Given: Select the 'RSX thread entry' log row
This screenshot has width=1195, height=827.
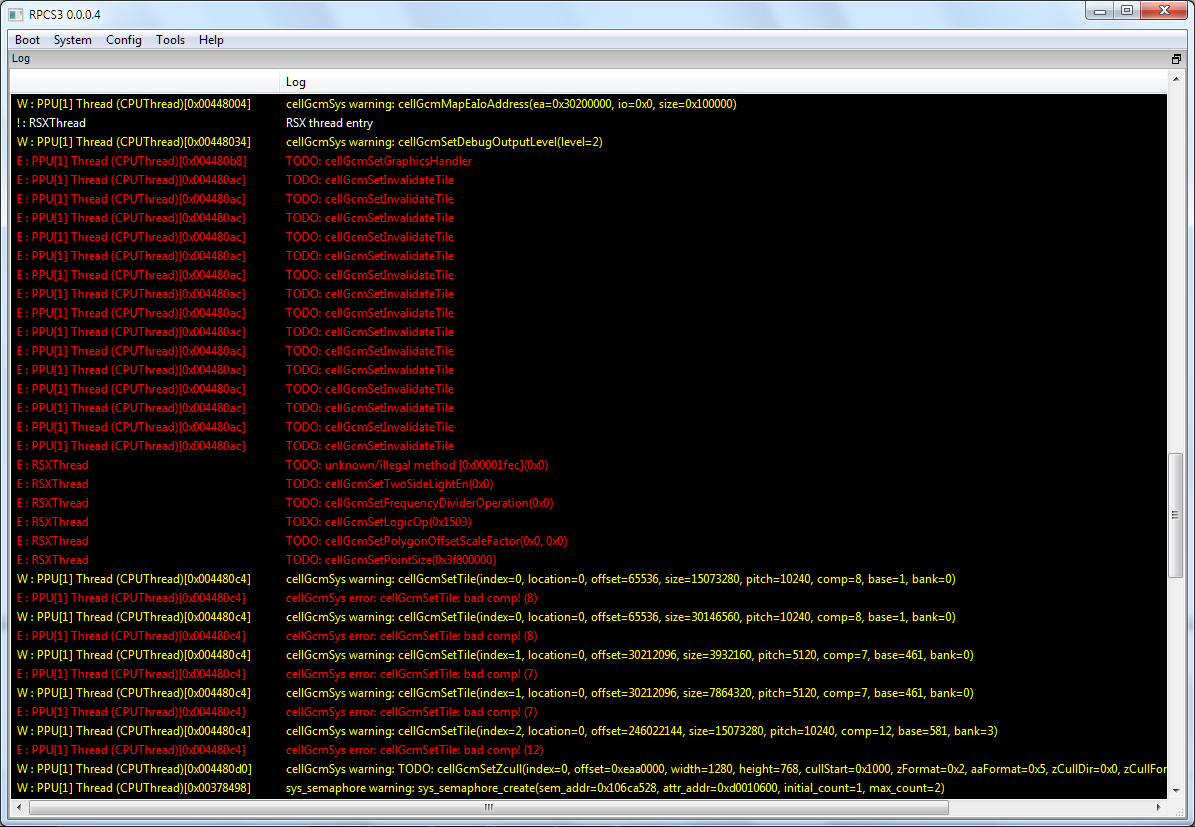Looking at the screenshot, I should (329, 123).
